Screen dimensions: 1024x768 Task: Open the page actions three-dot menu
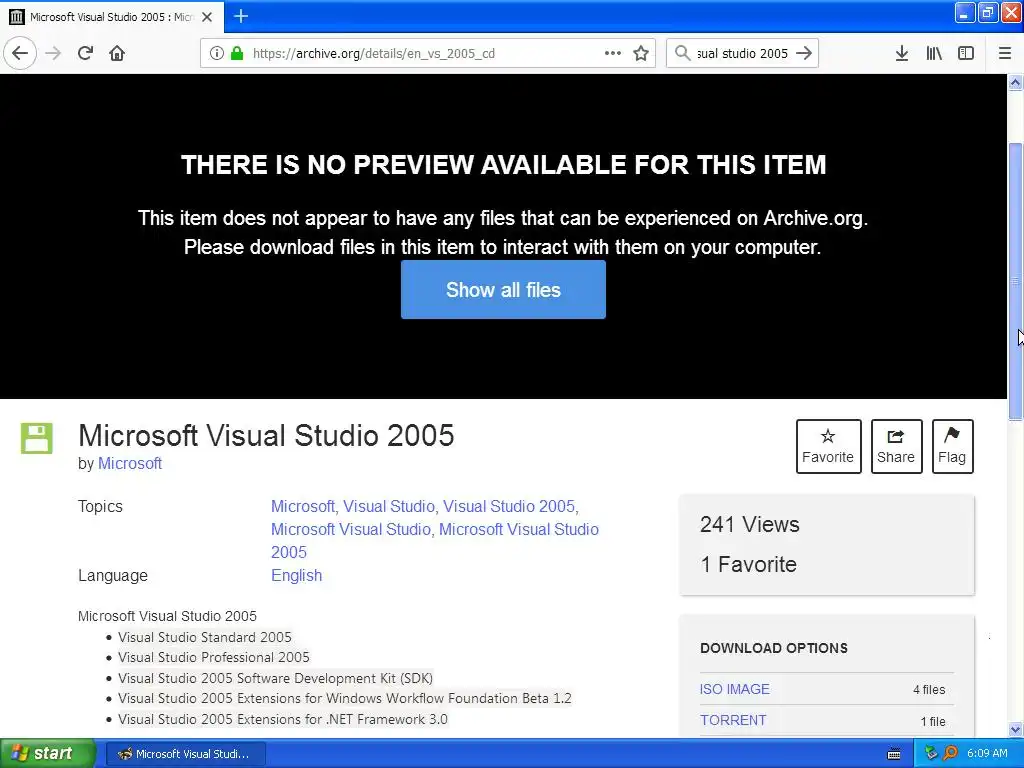613,53
